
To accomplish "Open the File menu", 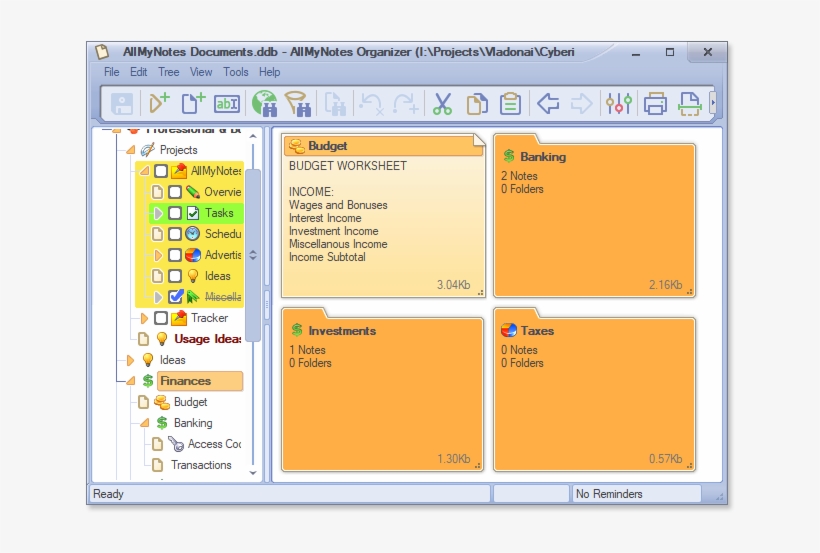I will (111, 72).
